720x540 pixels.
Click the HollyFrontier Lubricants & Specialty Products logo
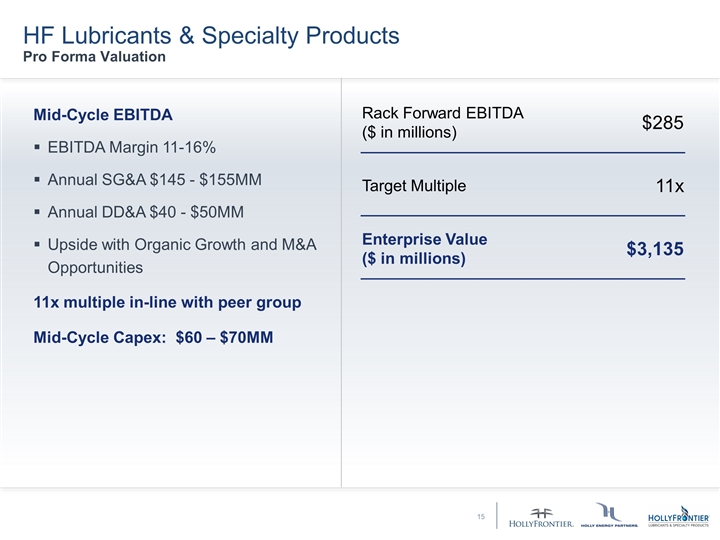point(679,516)
